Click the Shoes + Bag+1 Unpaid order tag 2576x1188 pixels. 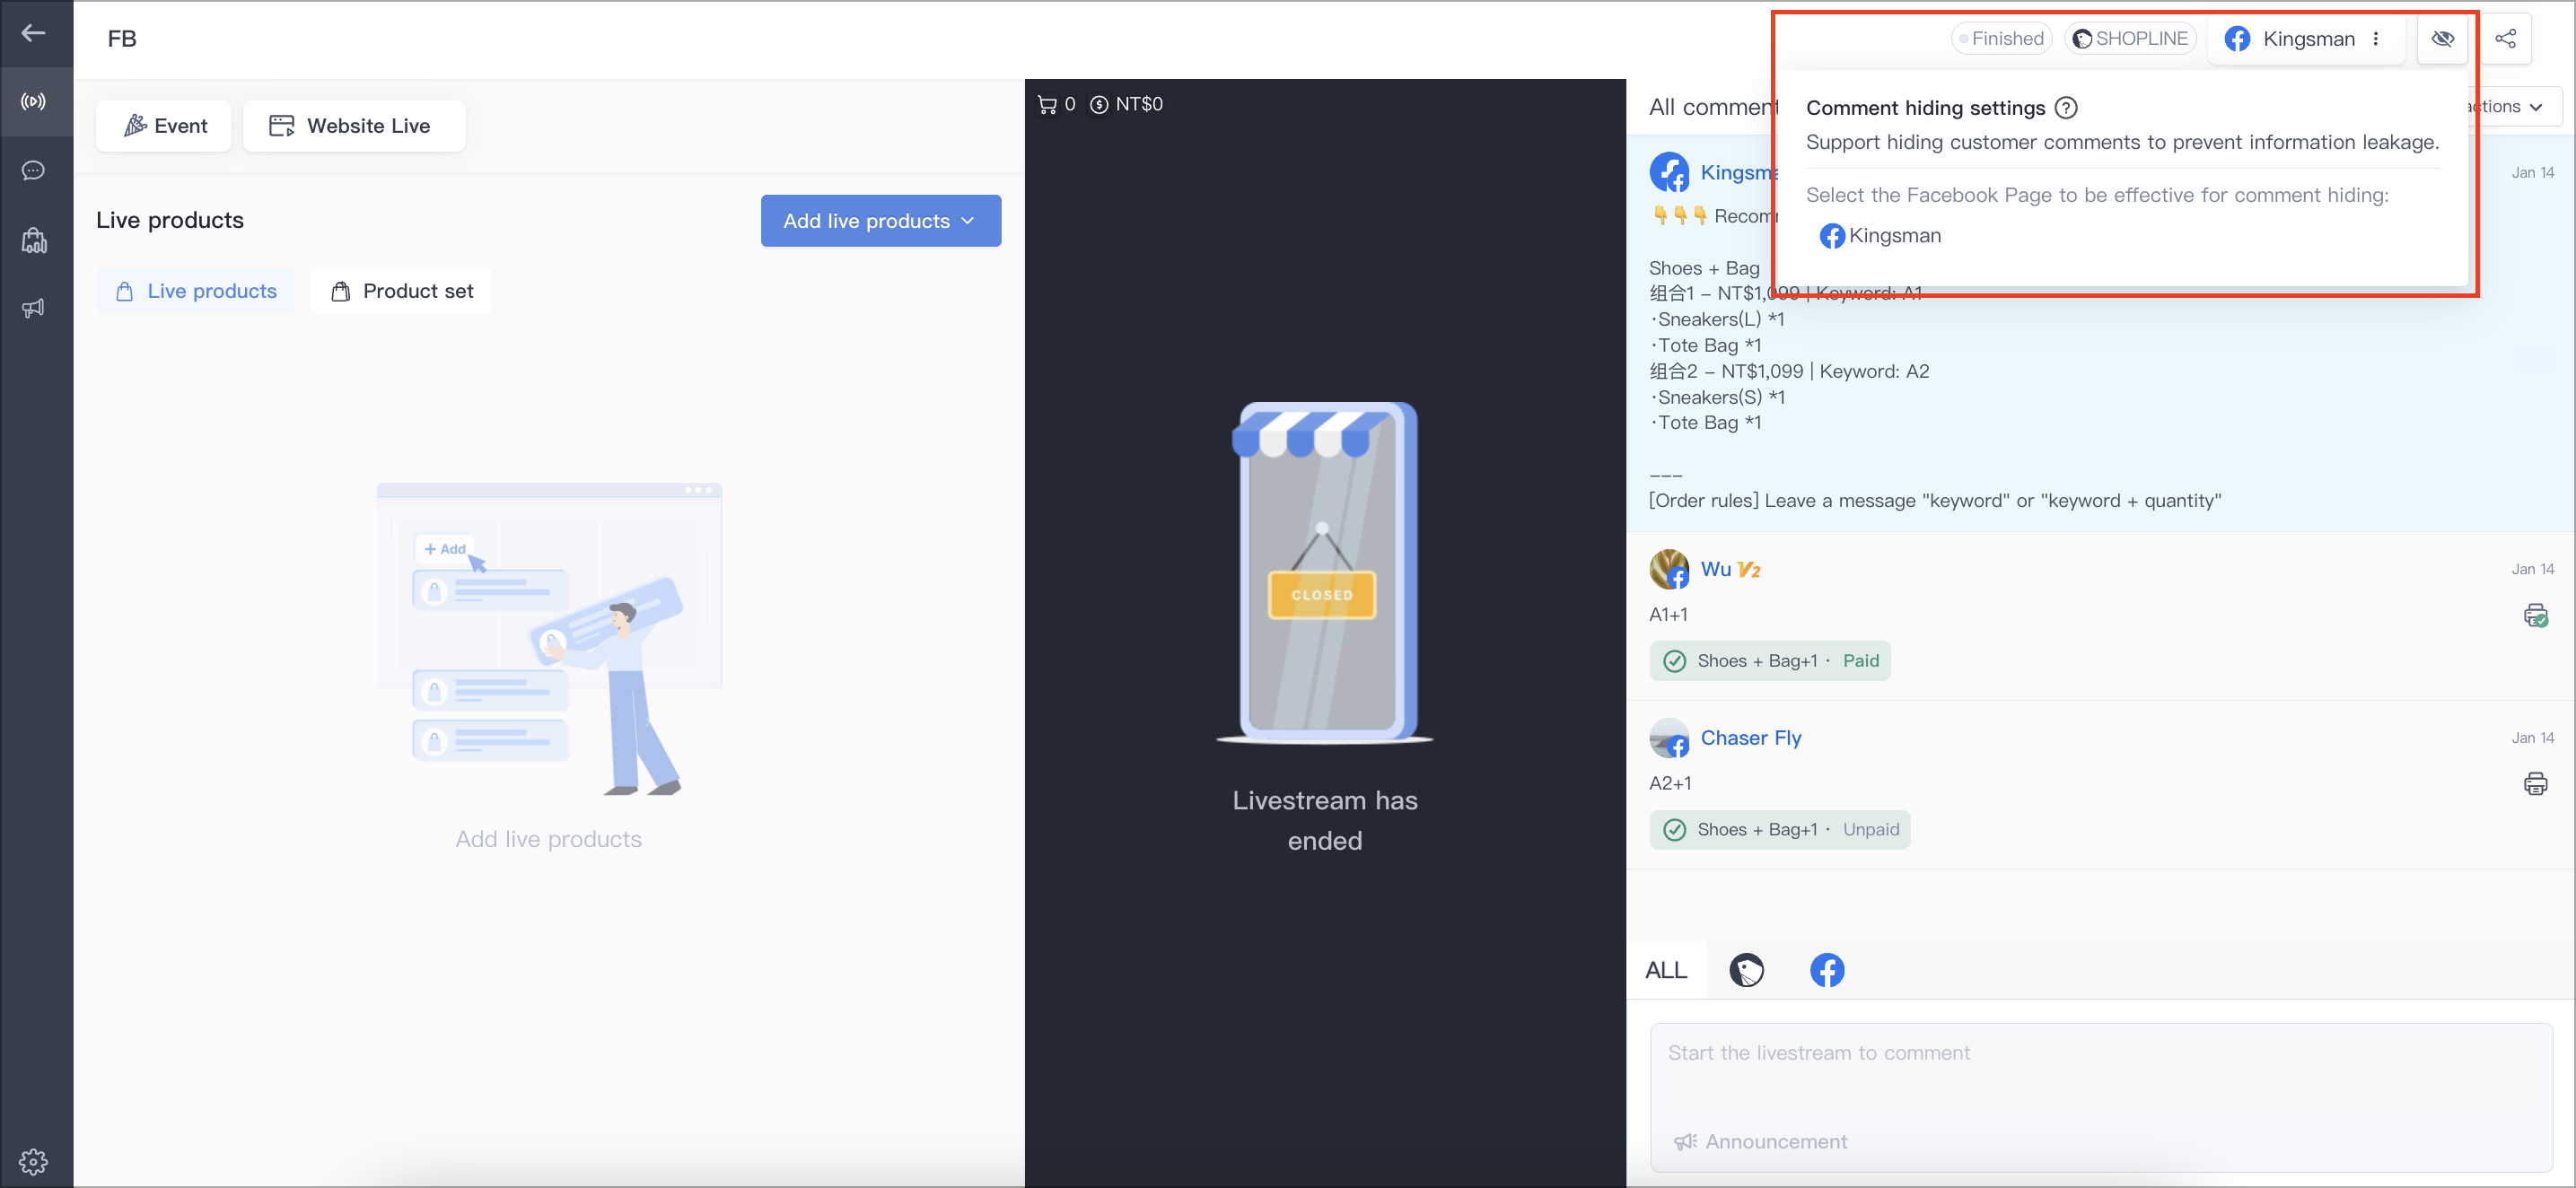pyautogui.click(x=1780, y=829)
